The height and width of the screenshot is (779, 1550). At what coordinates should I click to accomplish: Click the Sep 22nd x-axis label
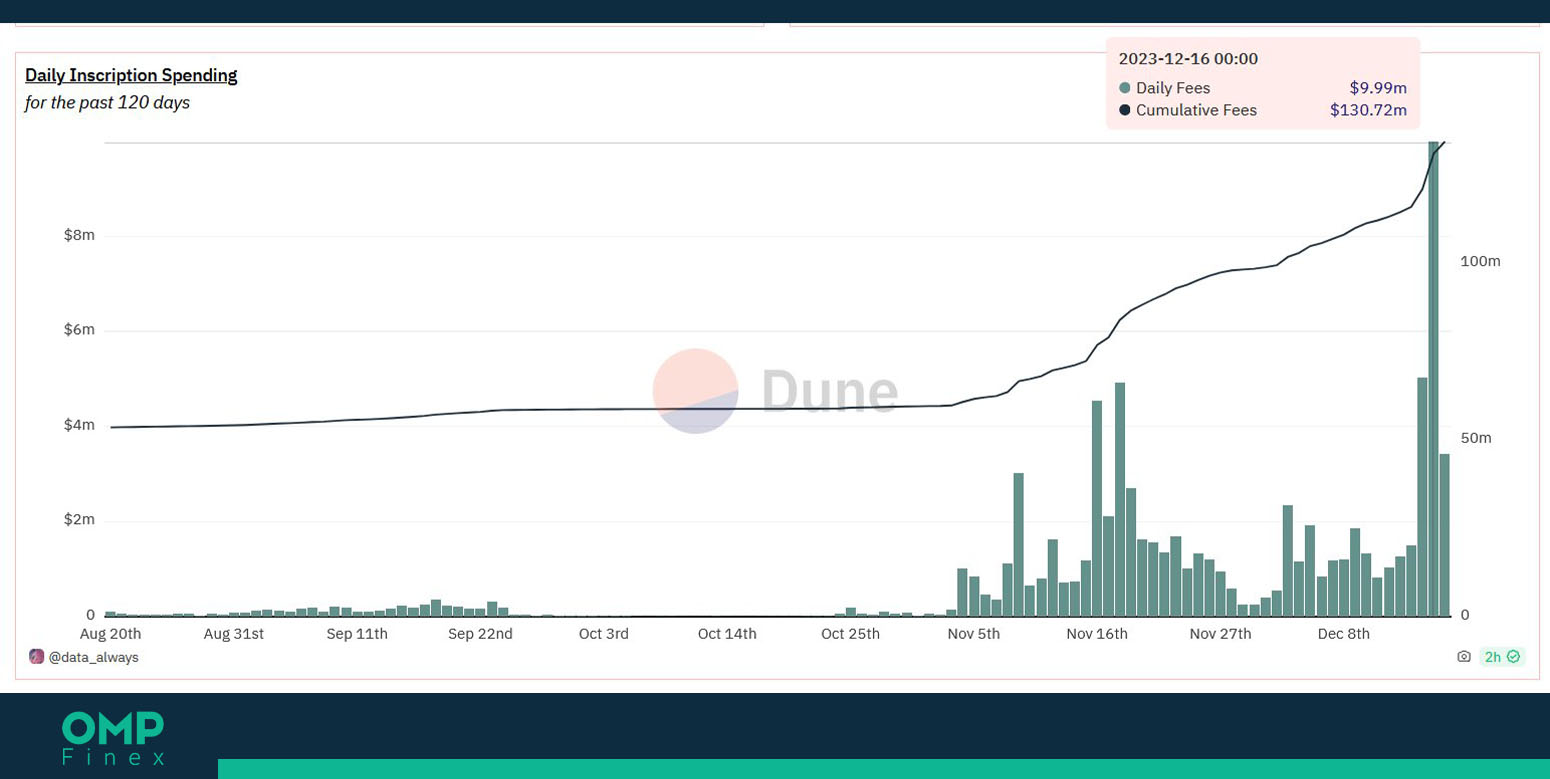point(480,634)
